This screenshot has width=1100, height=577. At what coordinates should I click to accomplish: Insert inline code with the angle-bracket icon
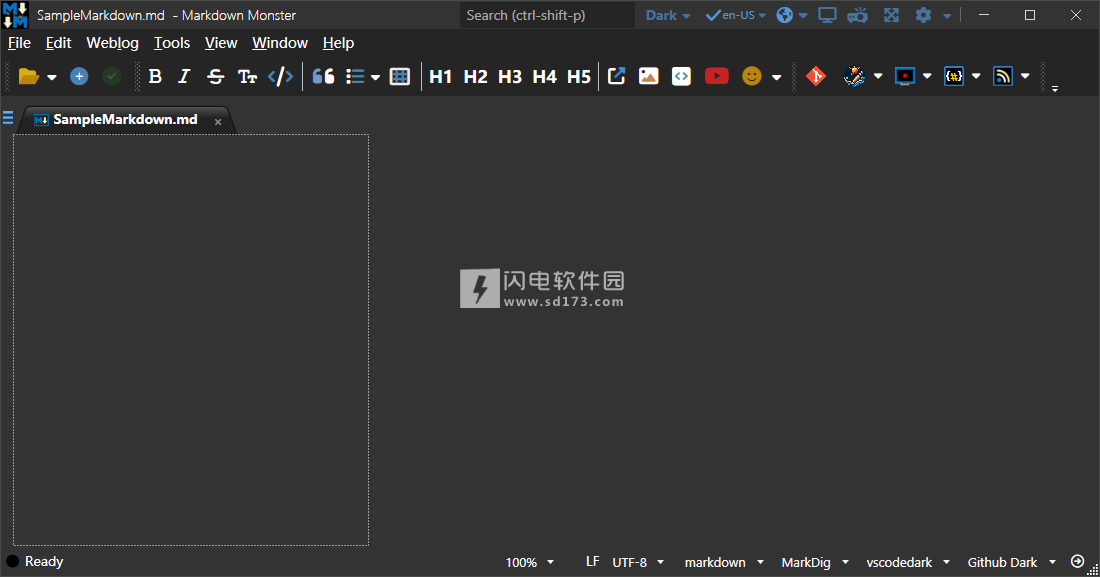tap(281, 76)
